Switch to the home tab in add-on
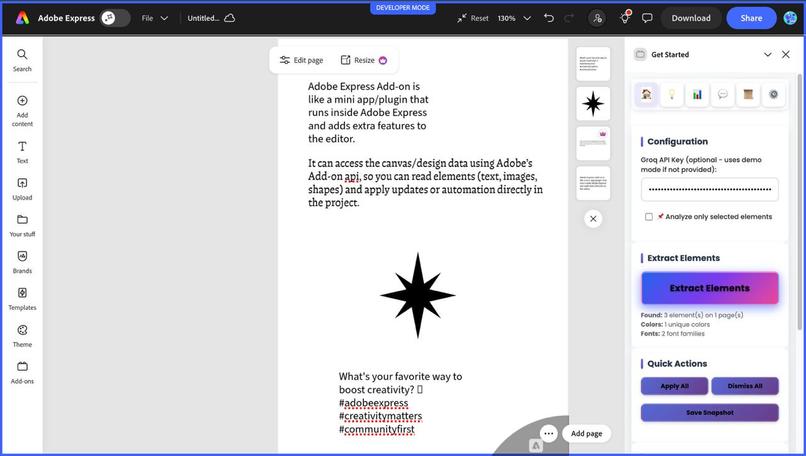806x456 pixels. pos(646,95)
